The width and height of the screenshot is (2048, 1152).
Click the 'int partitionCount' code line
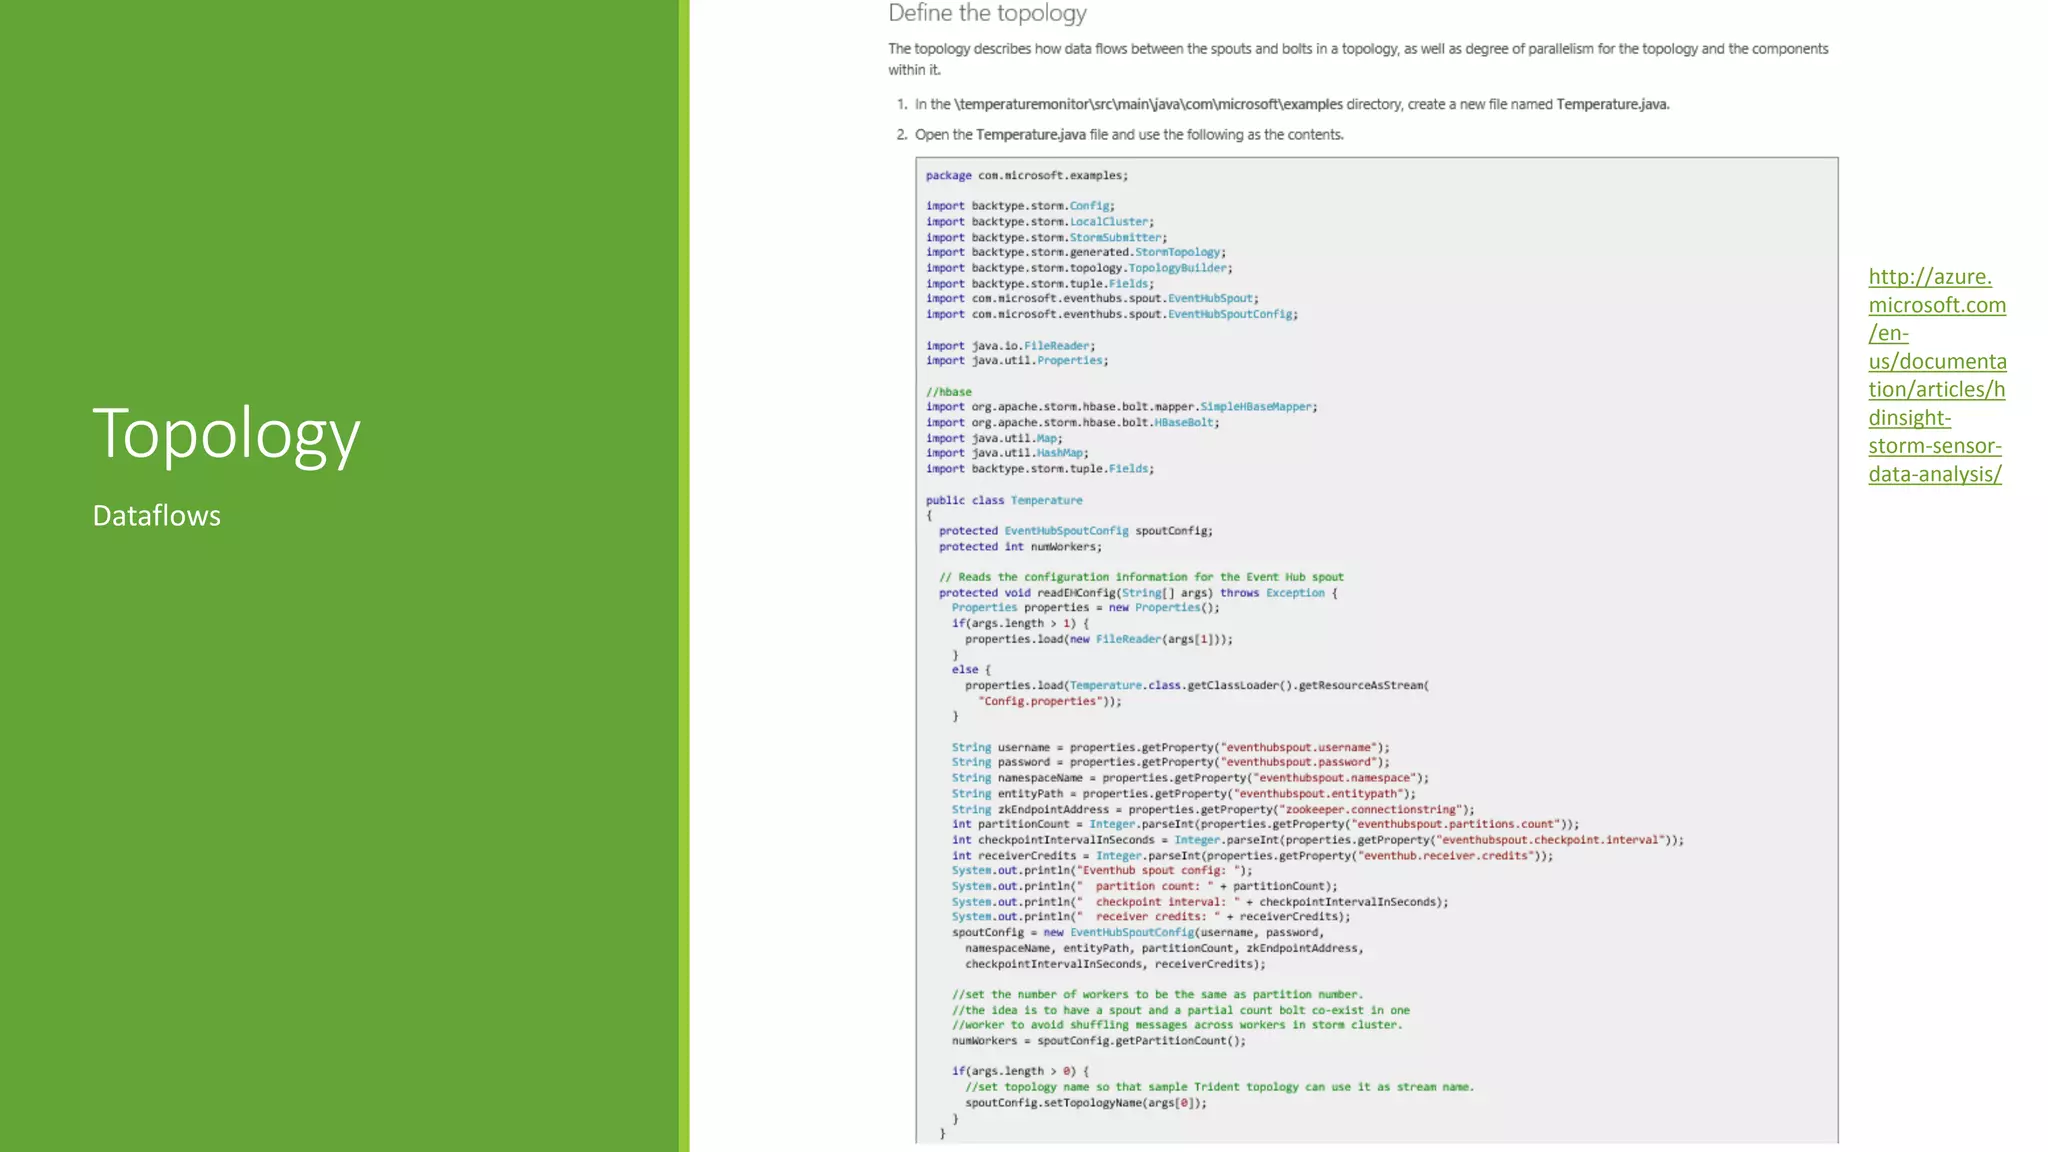(x=1265, y=824)
